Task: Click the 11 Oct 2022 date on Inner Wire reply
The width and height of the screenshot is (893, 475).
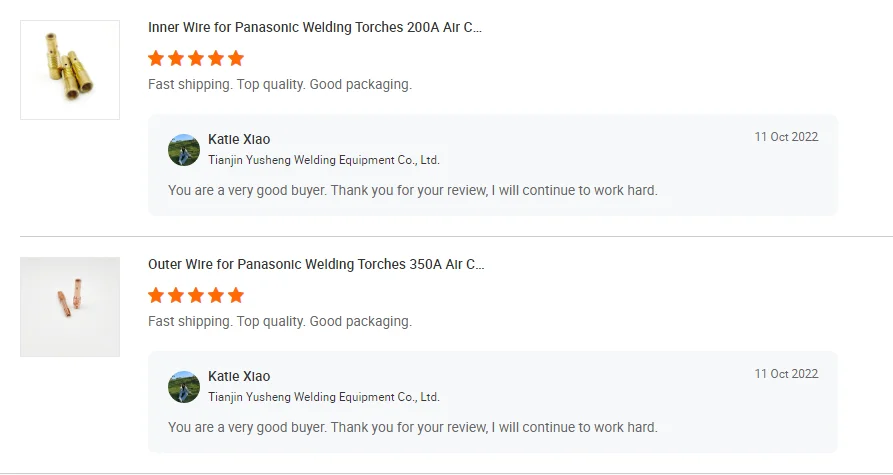Action: [786, 137]
